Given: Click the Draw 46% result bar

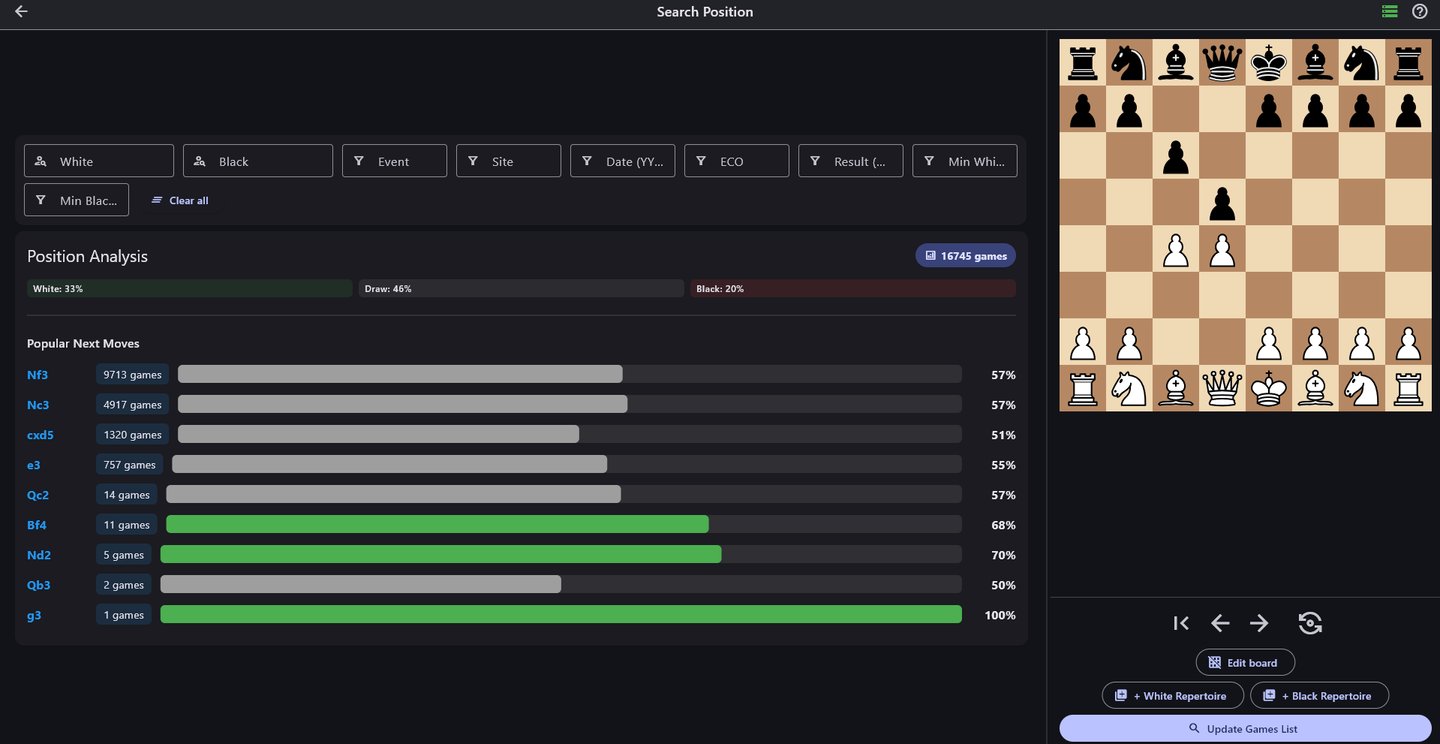Looking at the screenshot, I should (522, 288).
